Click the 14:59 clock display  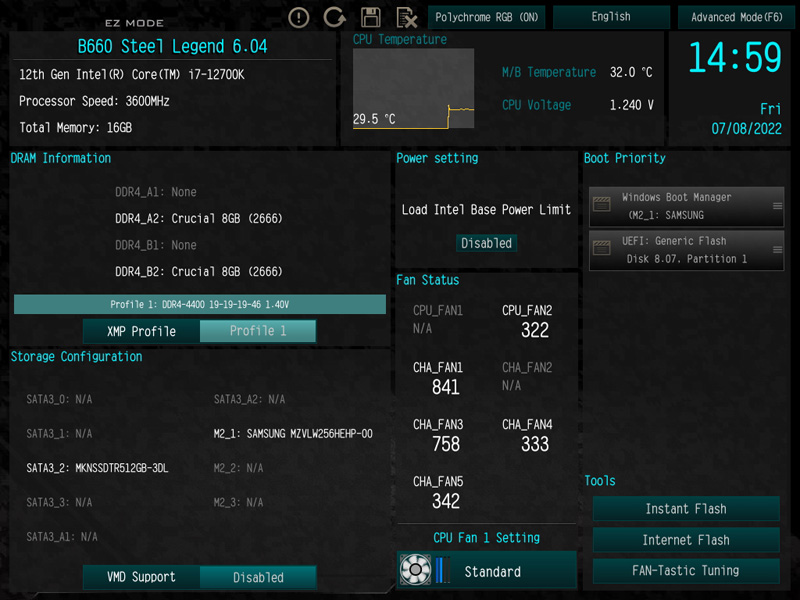(x=735, y=57)
